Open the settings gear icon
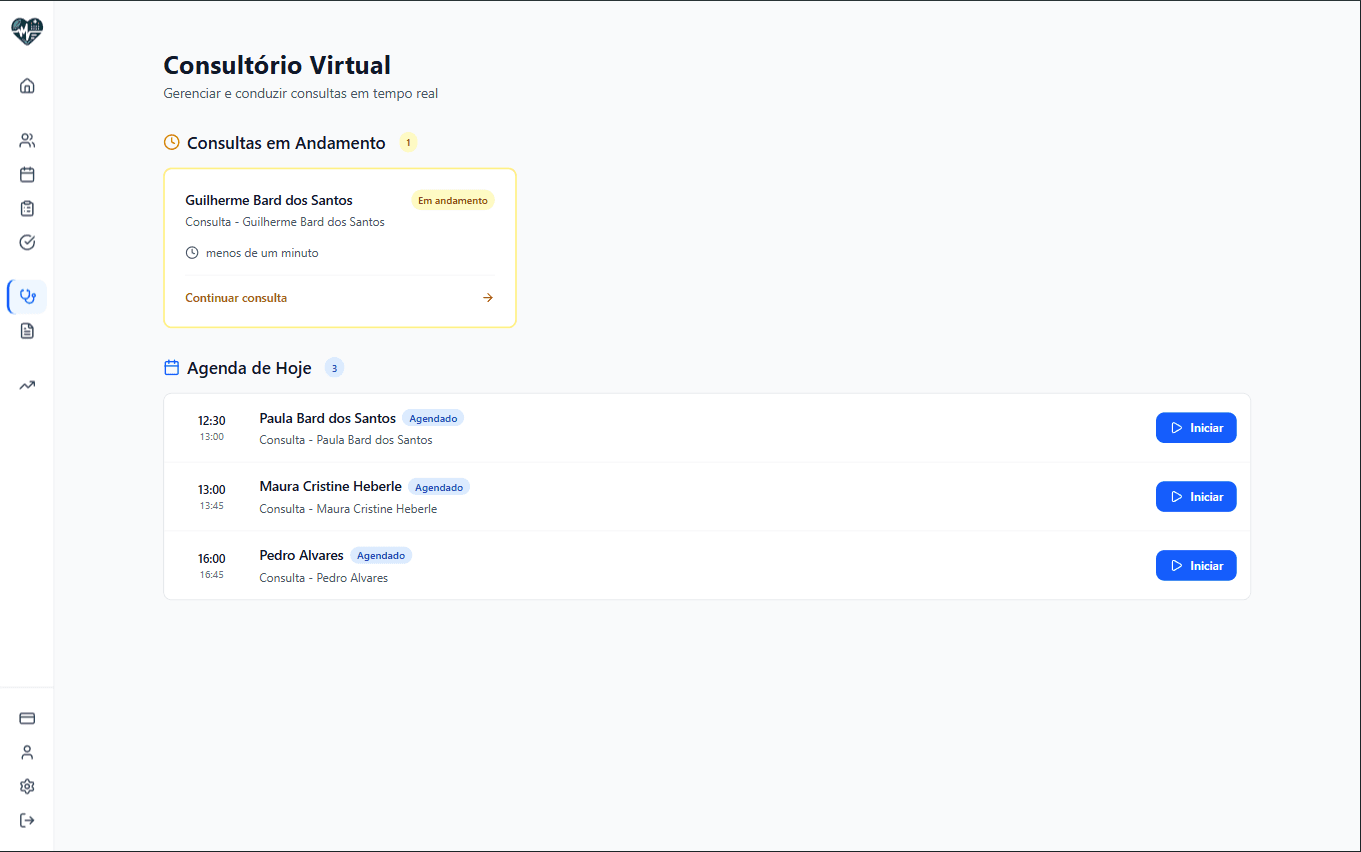This screenshot has width=1361, height=852. pos(27,786)
